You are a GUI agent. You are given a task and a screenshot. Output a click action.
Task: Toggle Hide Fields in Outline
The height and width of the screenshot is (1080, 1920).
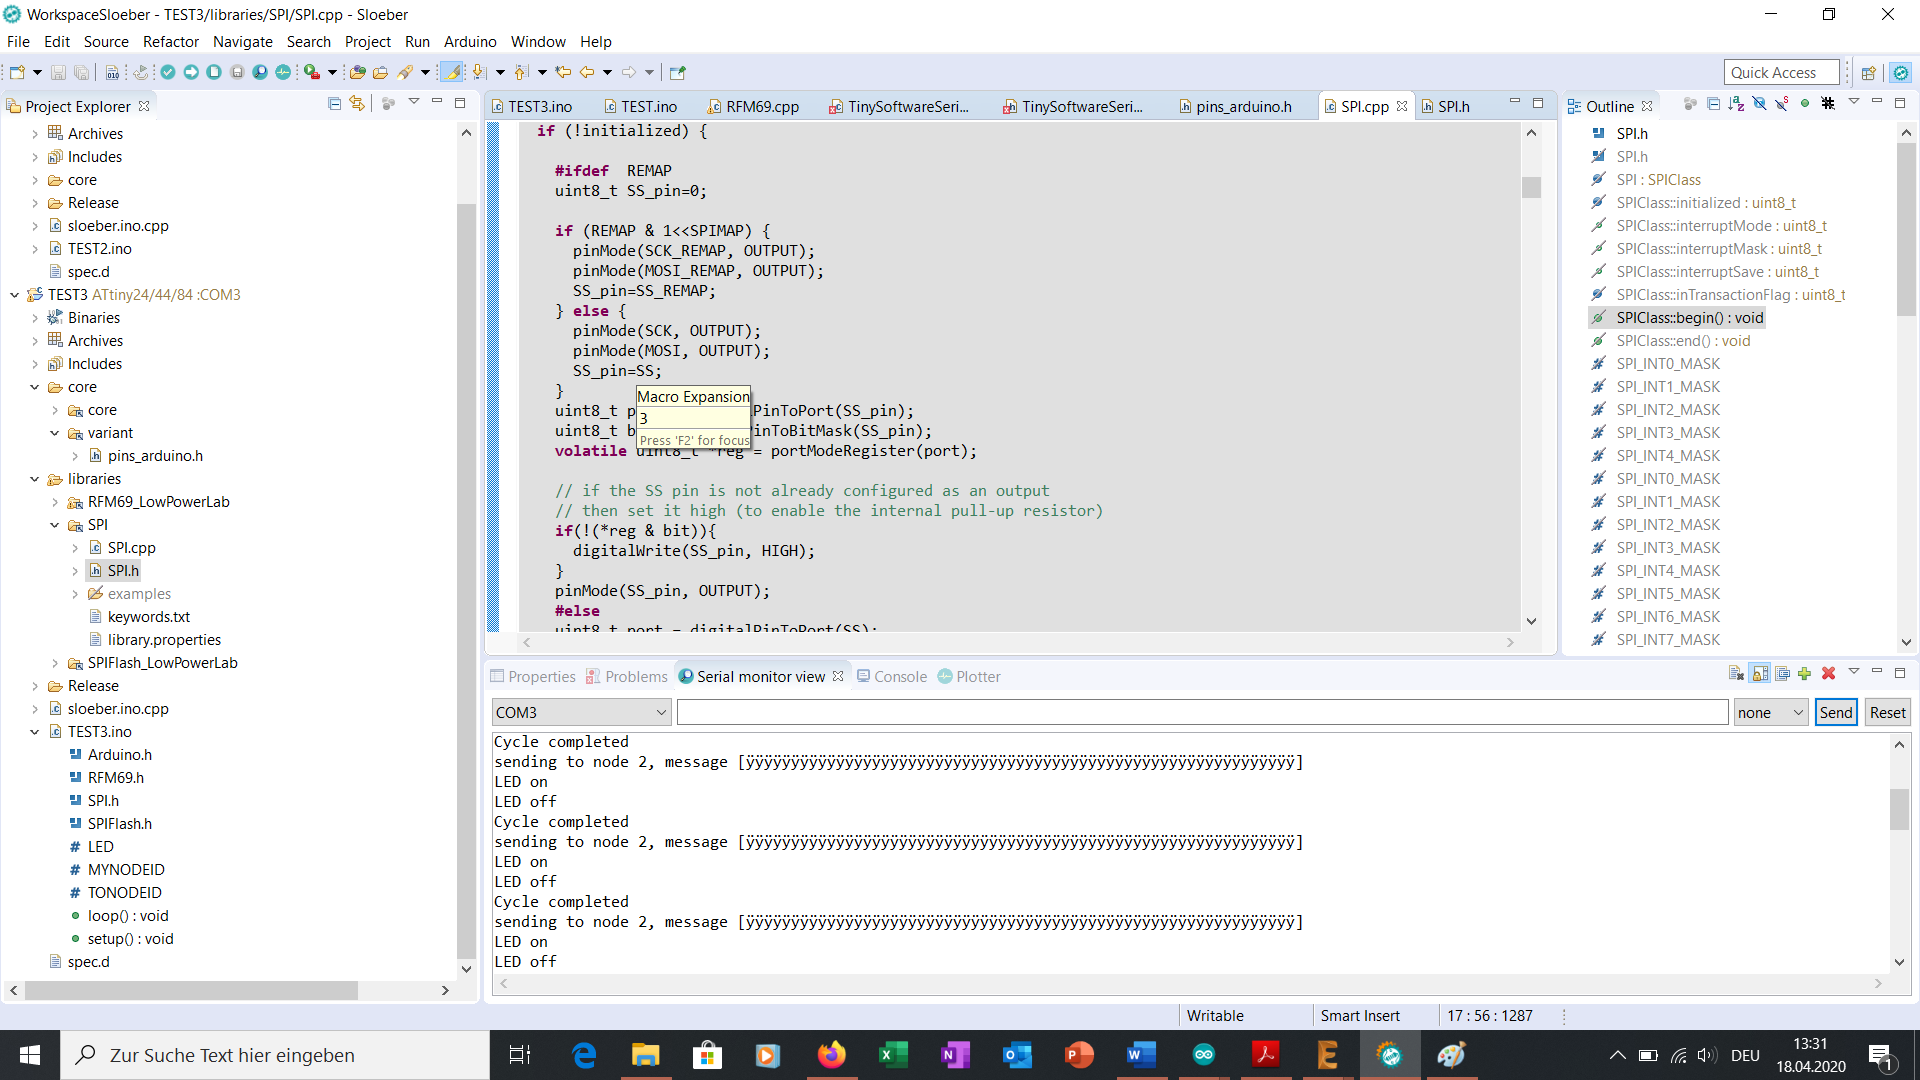(1759, 104)
